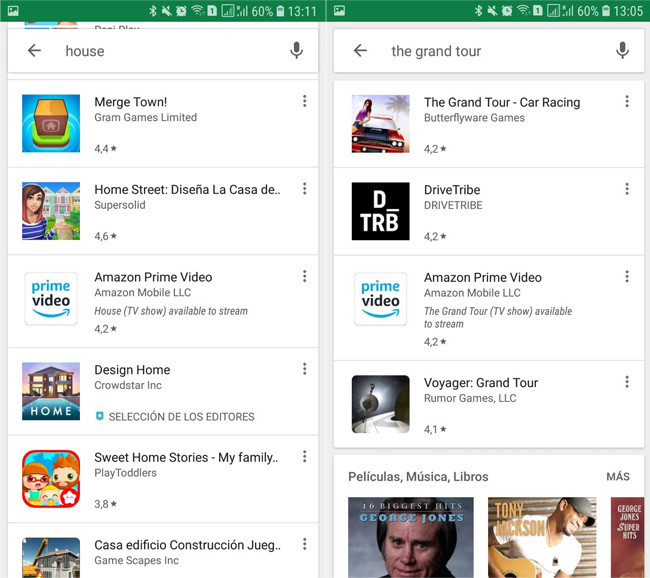Tap the 'SELECCIÓN DE LOS EDITORES' badge
The width and height of the screenshot is (650, 578).
[175, 417]
